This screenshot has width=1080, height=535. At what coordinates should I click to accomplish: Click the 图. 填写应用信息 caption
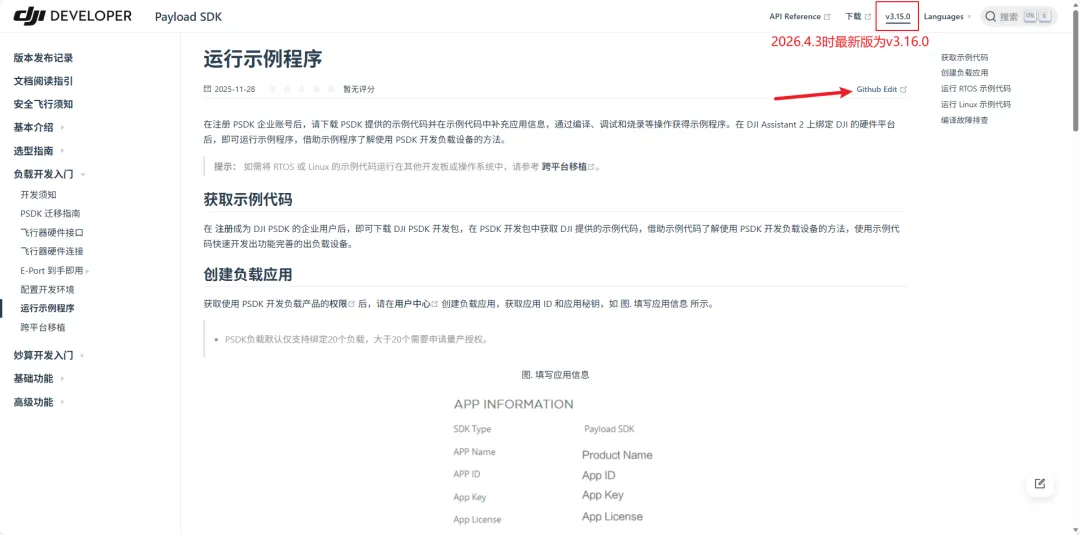(555, 375)
